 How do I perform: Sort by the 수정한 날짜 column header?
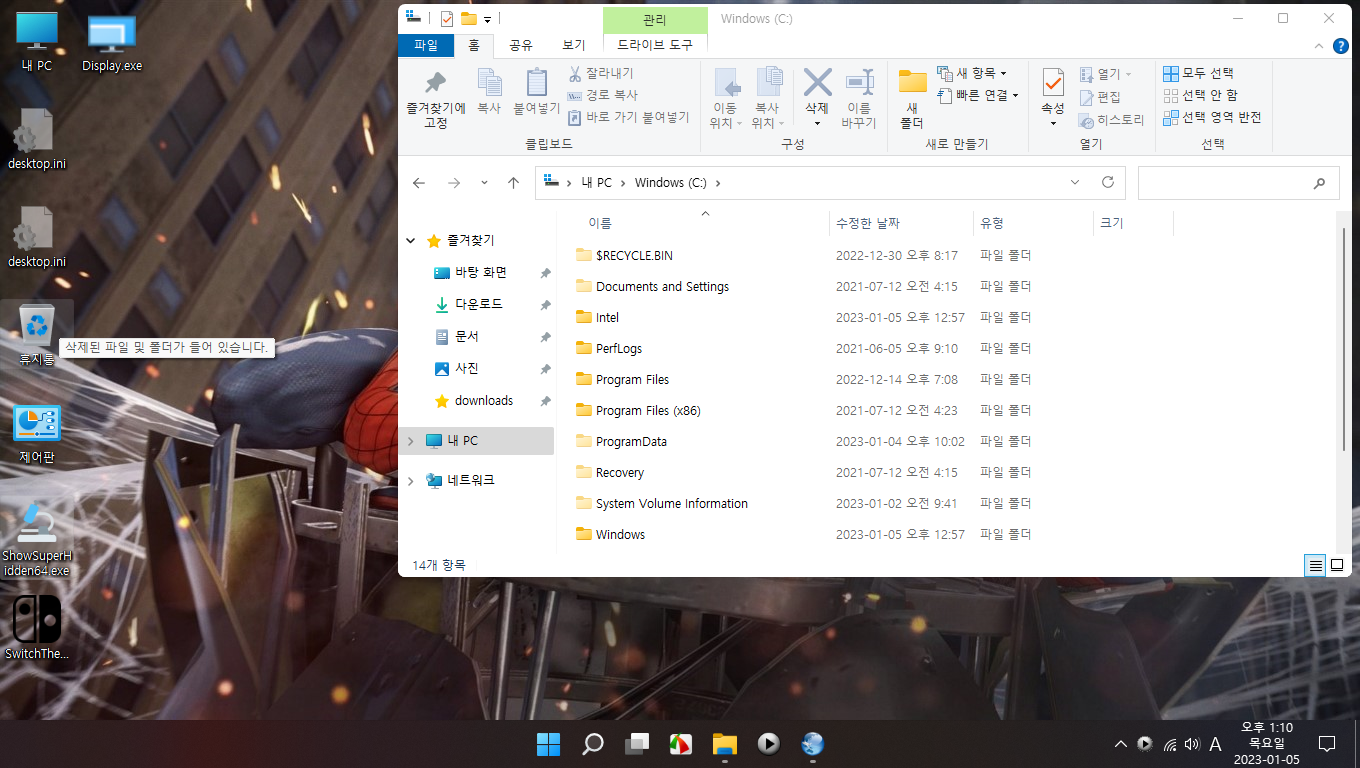(x=901, y=223)
